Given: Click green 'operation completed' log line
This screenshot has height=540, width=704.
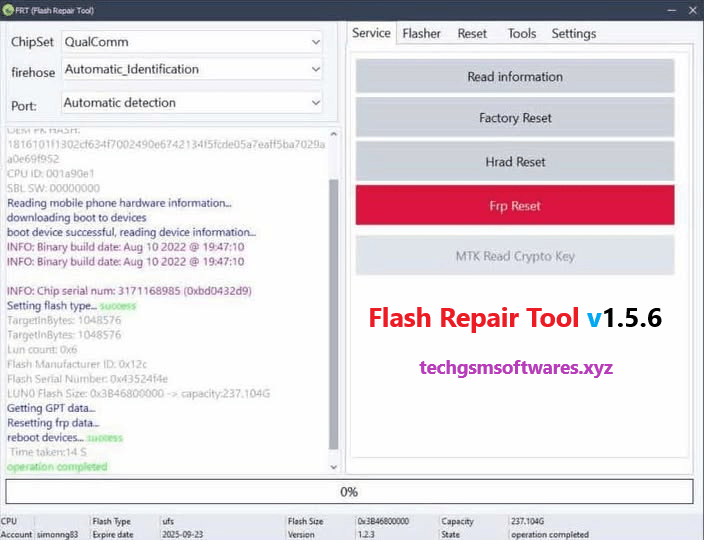Looking at the screenshot, I should tap(57, 467).
